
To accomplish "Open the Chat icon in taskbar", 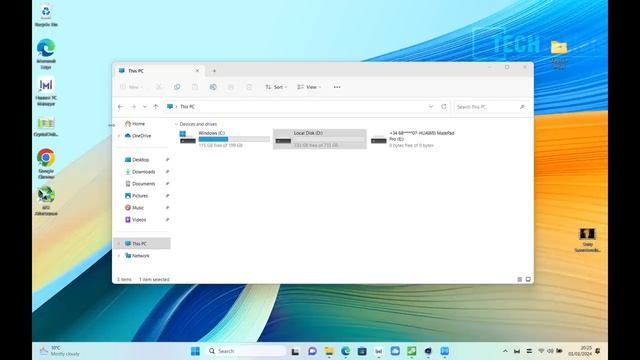I will [312, 351].
